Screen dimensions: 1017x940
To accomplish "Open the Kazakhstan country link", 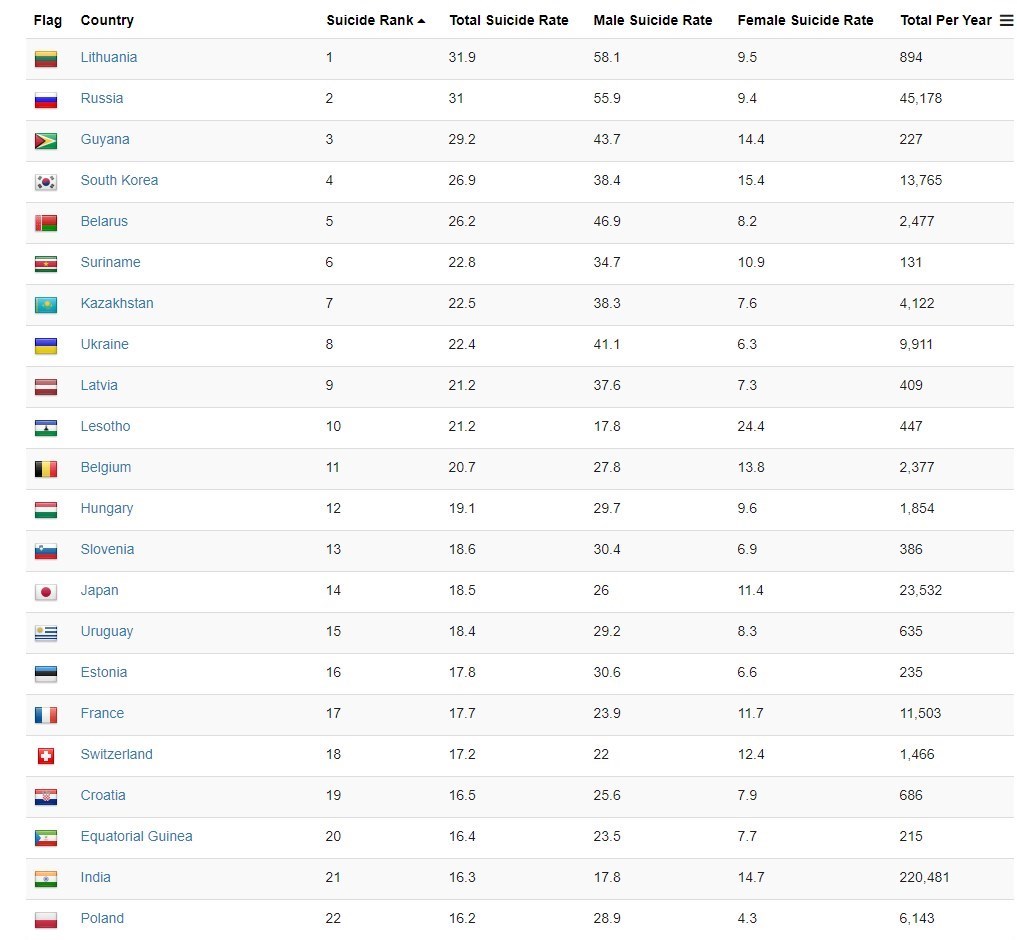I will (117, 303).
